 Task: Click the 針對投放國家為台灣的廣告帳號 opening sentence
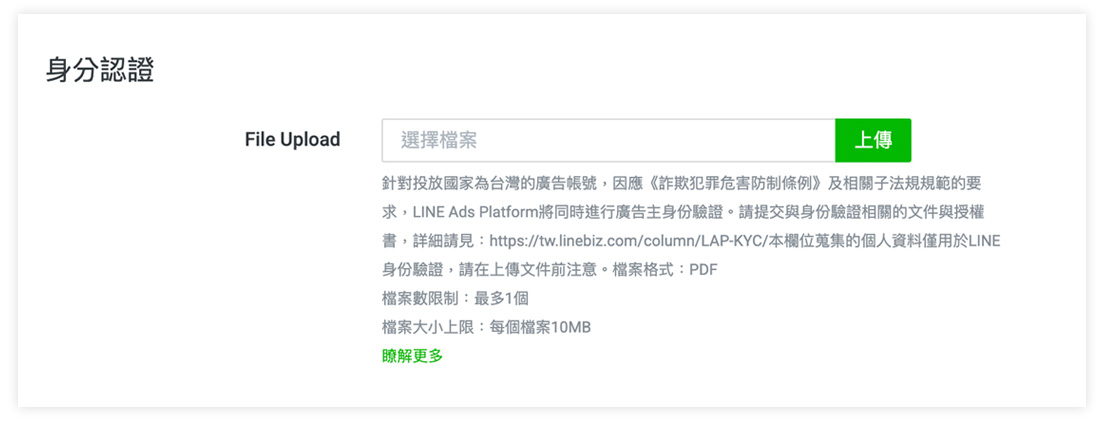click(490, 184)
